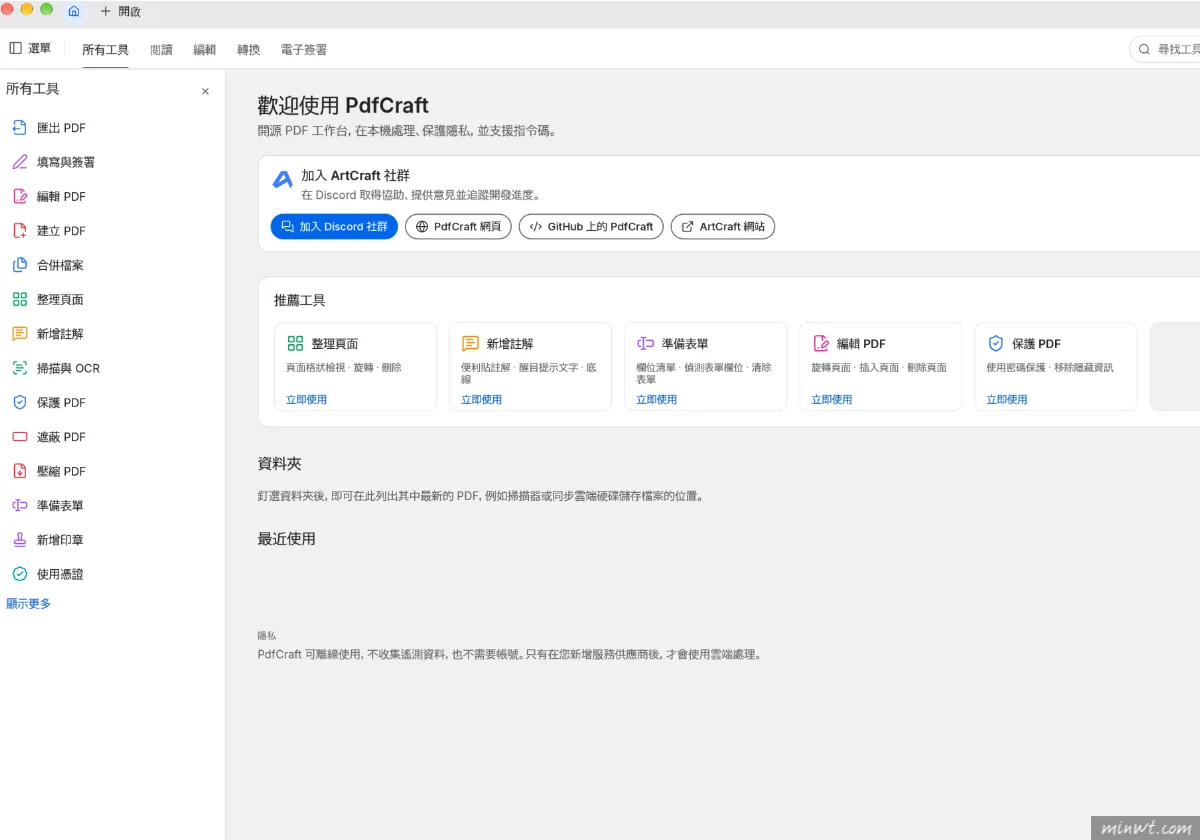Click the 準備表單 card icon
The width and height of the screenshot is (1200, 840).
tap(645, 343)
